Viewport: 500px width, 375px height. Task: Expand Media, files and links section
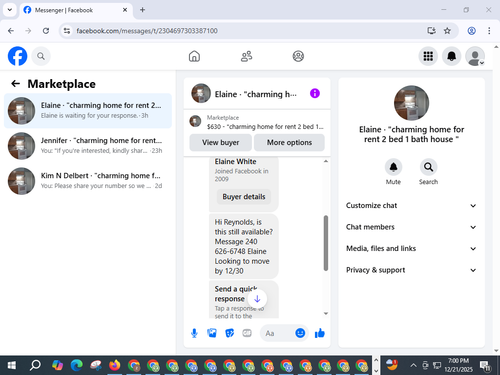[411, 249]
